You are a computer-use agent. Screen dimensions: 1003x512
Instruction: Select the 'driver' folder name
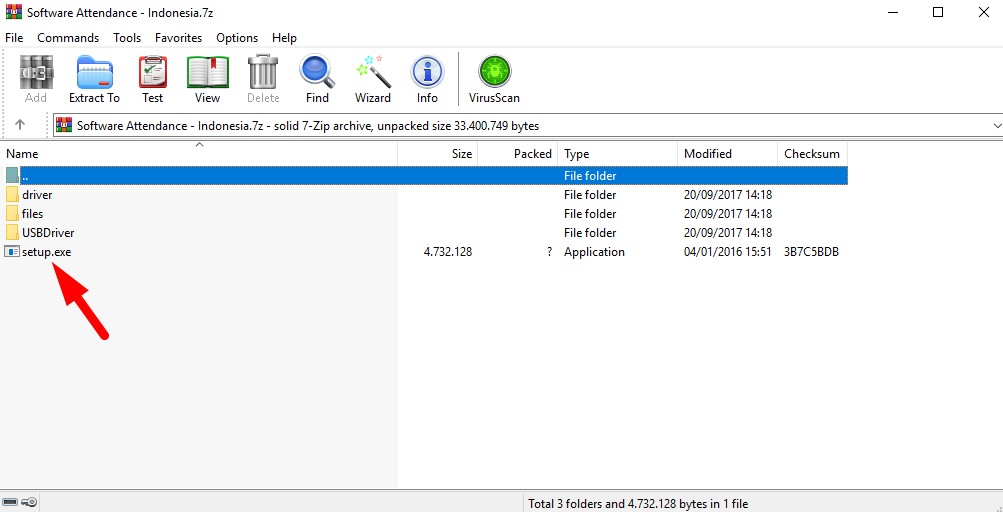(37, 195)
